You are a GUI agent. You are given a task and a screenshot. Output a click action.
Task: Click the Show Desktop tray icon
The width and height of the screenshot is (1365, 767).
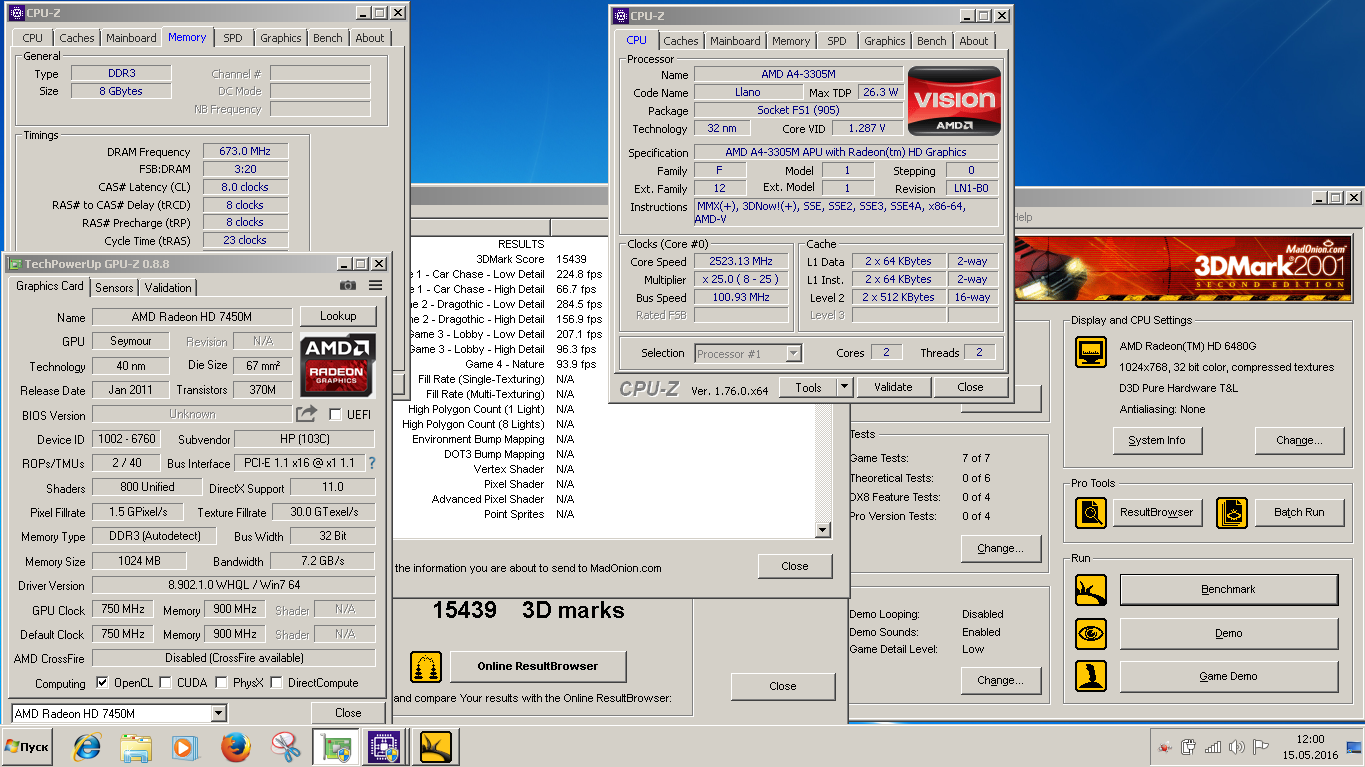pos(1356,747)
